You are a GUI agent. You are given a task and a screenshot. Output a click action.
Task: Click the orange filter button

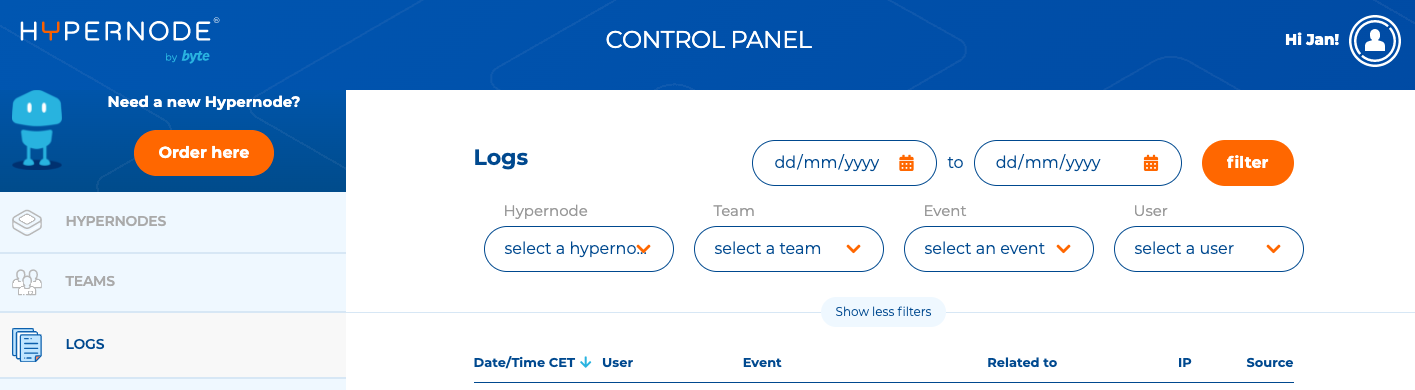[1248, 163]
